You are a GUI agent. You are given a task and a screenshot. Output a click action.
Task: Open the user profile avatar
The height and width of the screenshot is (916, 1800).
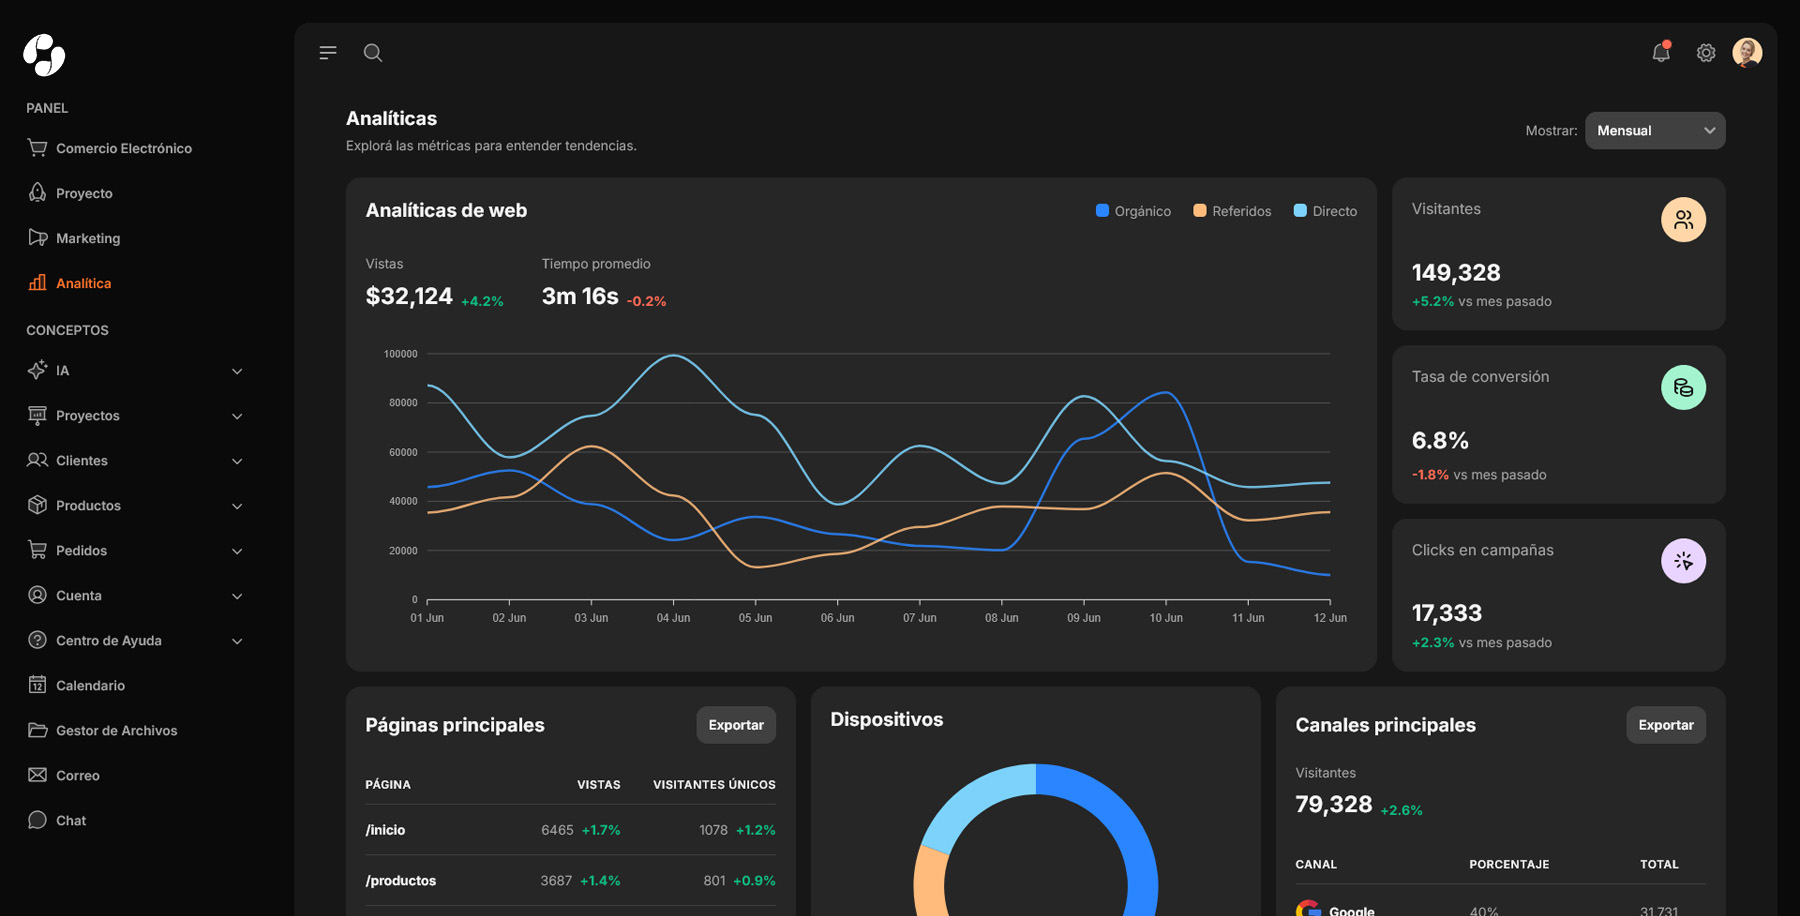1747,53
